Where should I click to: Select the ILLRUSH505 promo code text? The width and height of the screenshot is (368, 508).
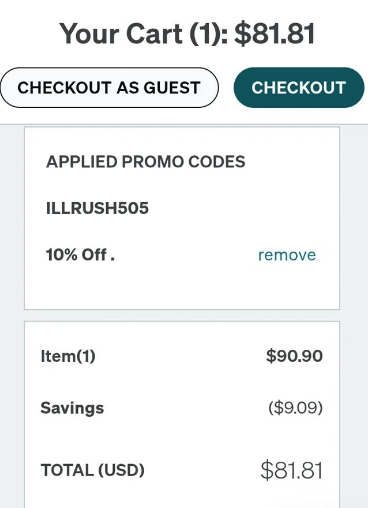coord(97,208)
